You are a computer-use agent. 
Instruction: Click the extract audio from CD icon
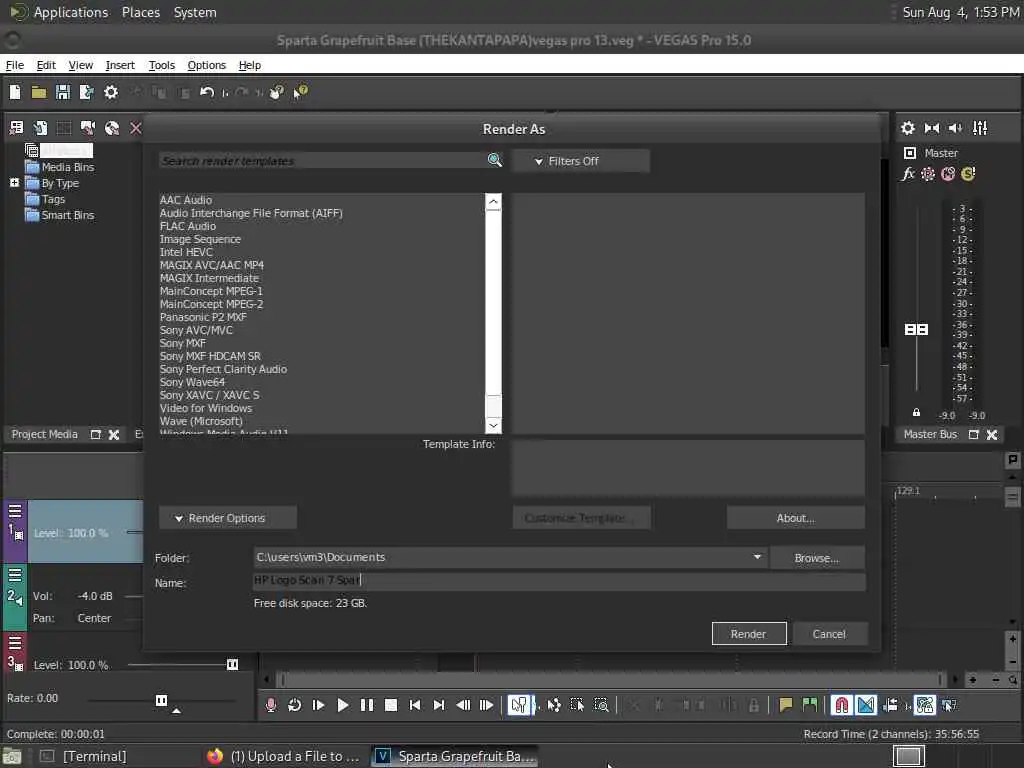112,128
